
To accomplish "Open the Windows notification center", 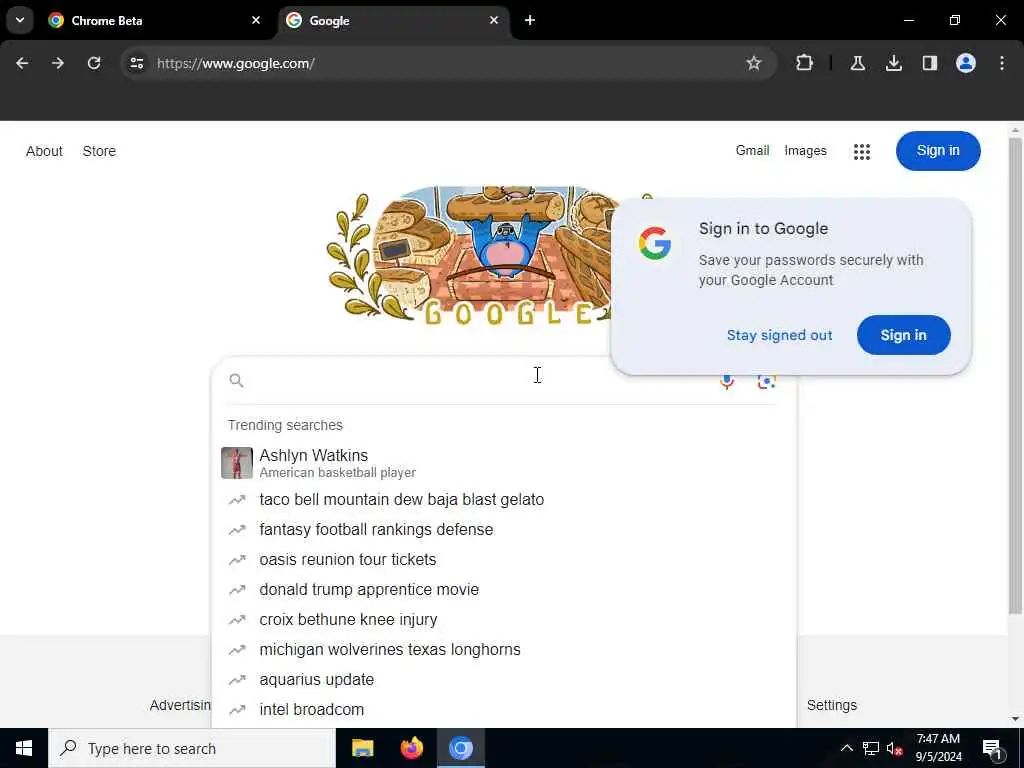I will [x=992, y=749].
